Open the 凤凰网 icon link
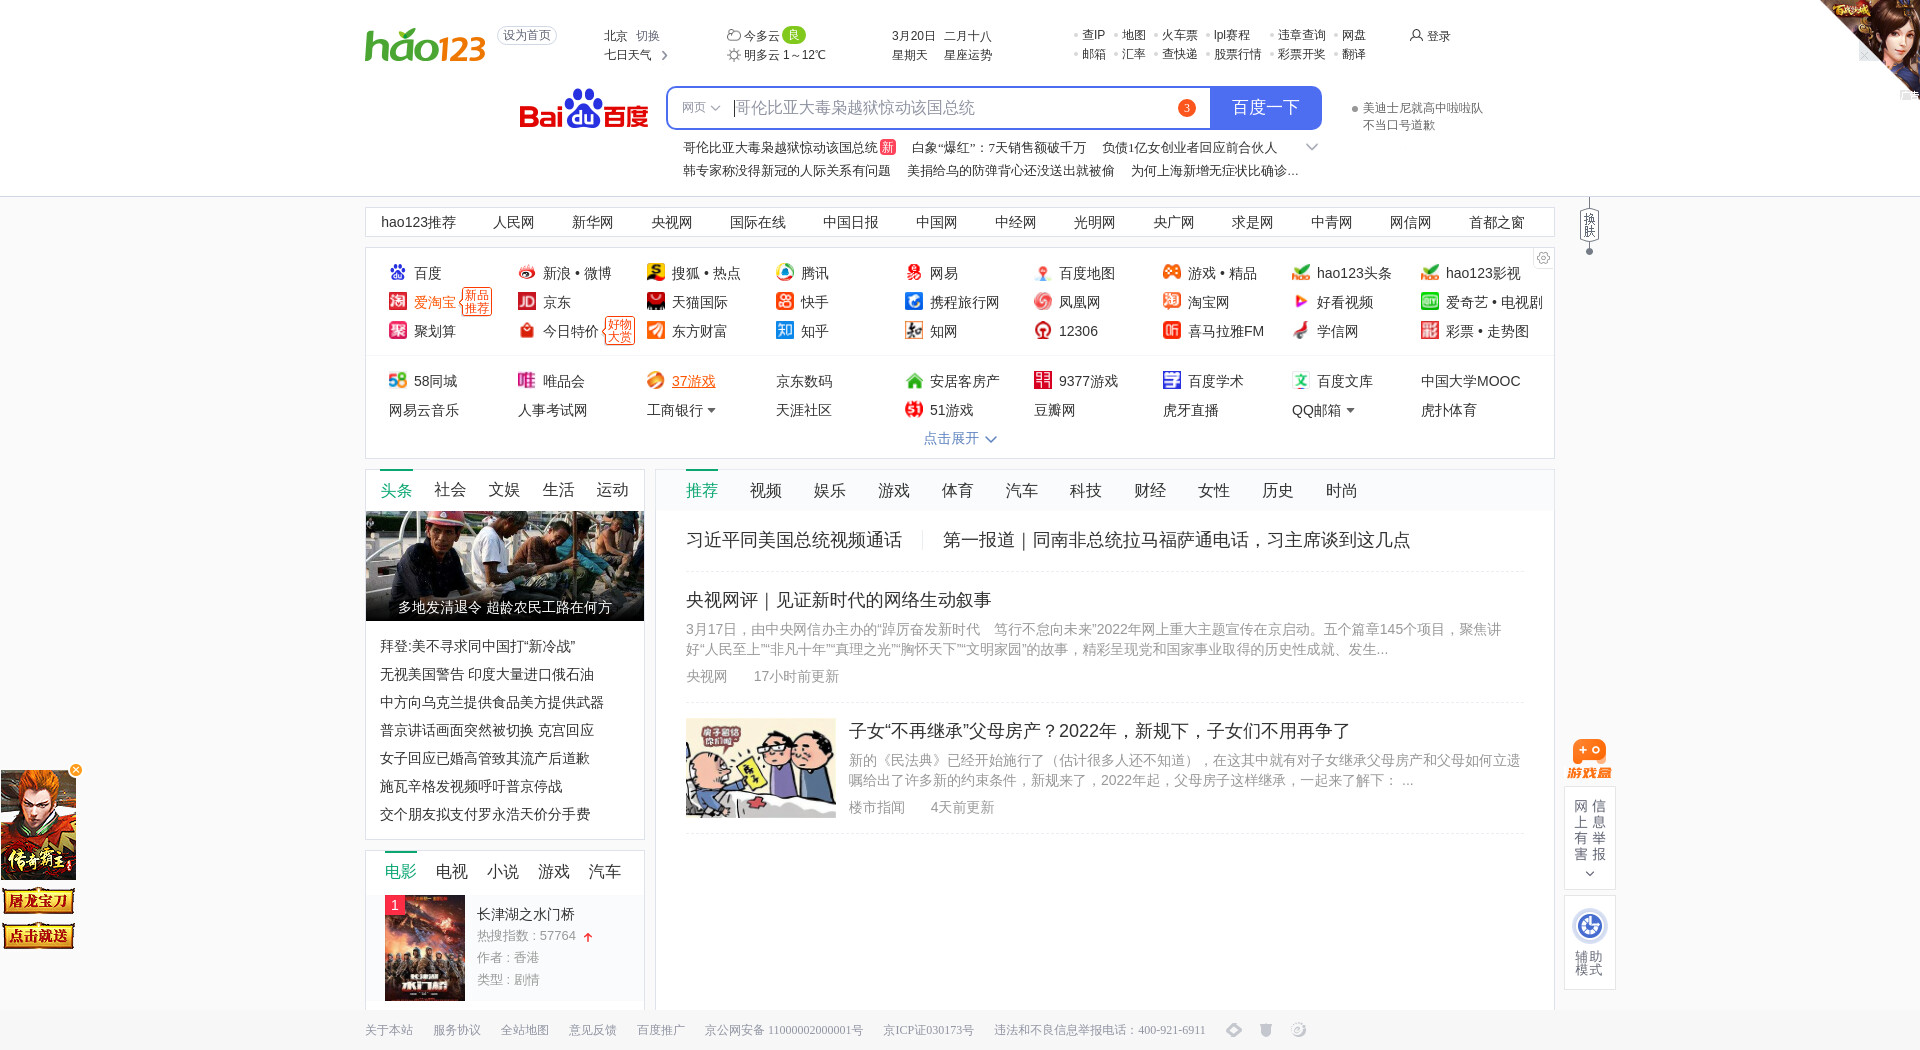This screenshot has width=1920, height=1050. point(1043,301)
